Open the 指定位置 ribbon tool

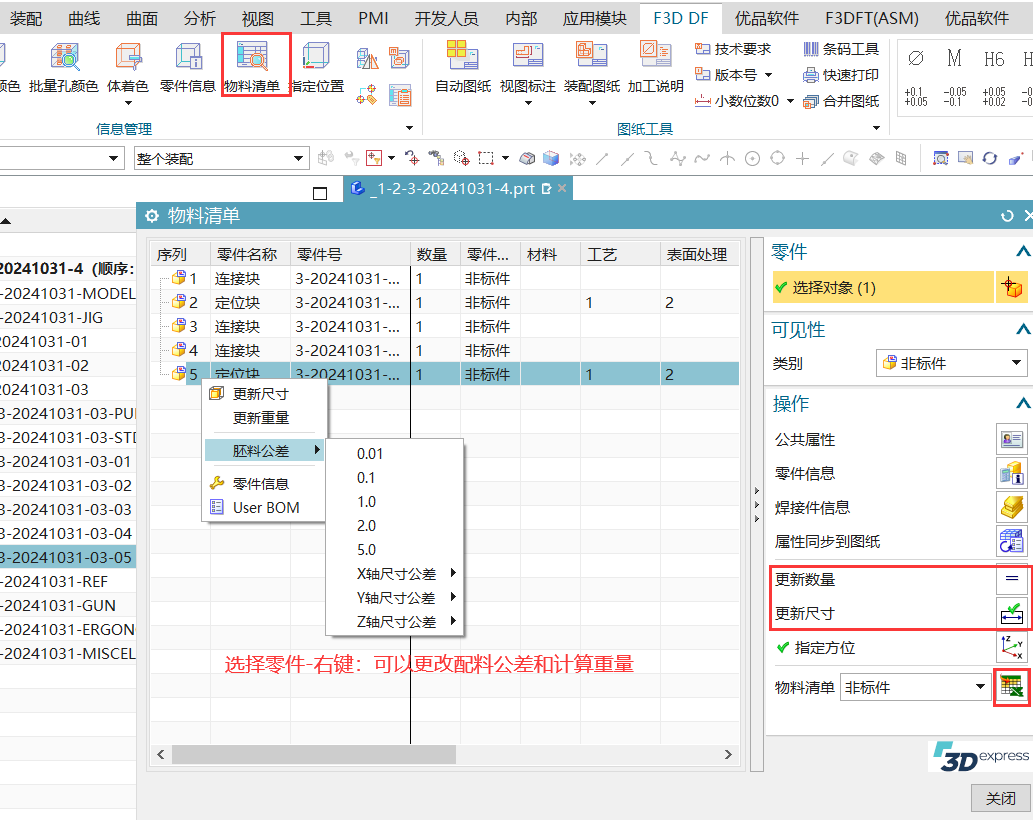click(x=317, y=66)
